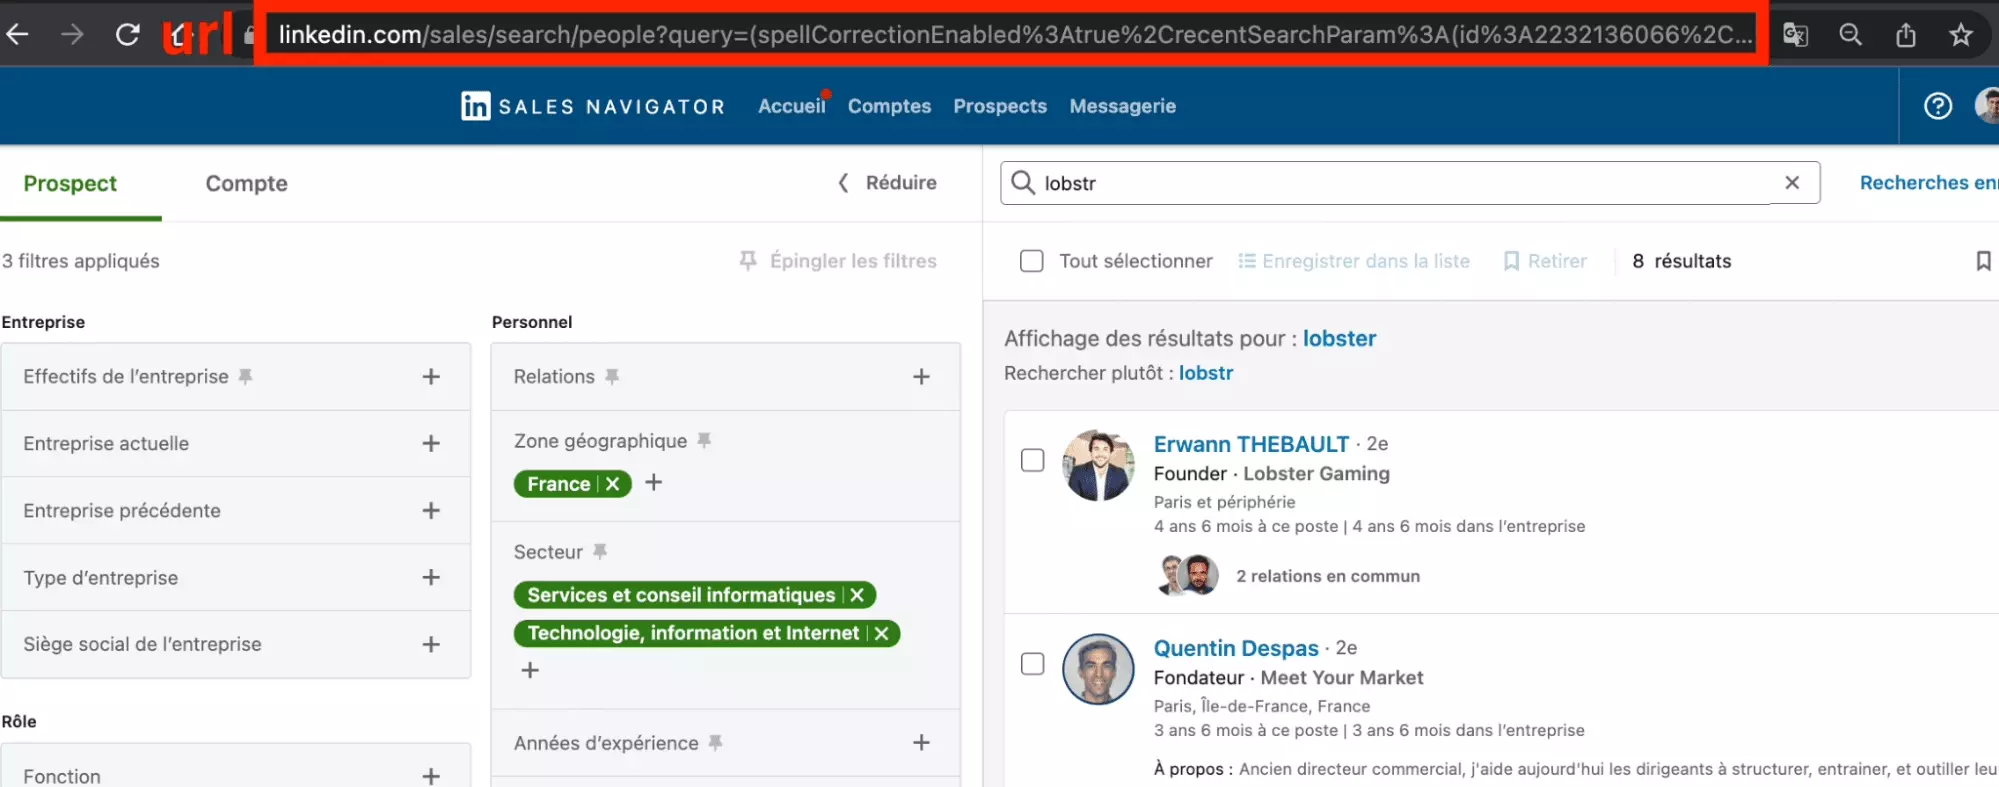Expand the Effectifs de l'entreprise filter
This screenshot has height=787, width=1999.
click(431, 377)
